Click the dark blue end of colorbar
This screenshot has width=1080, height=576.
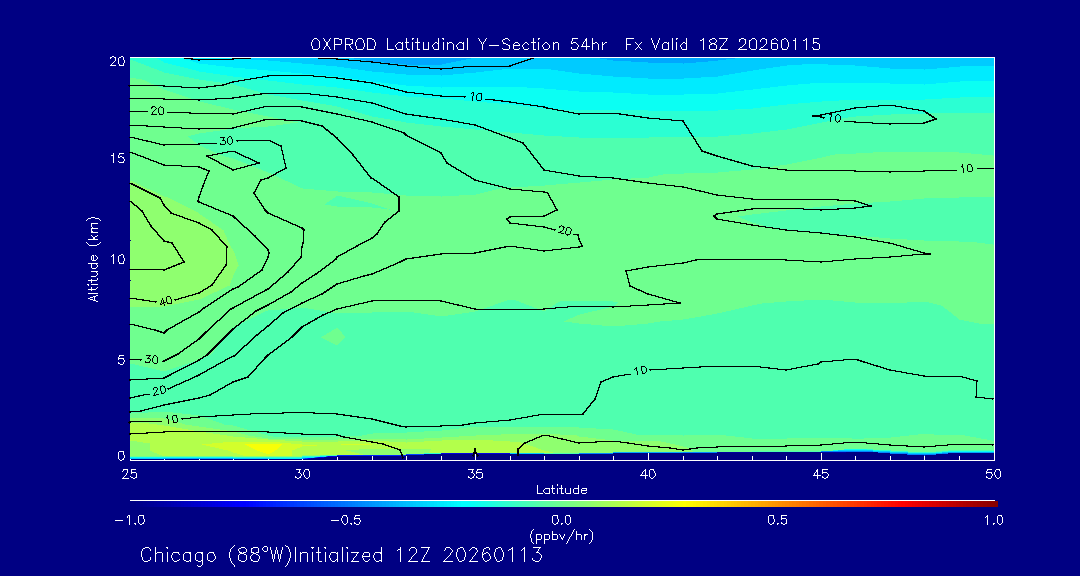[134, 502]
